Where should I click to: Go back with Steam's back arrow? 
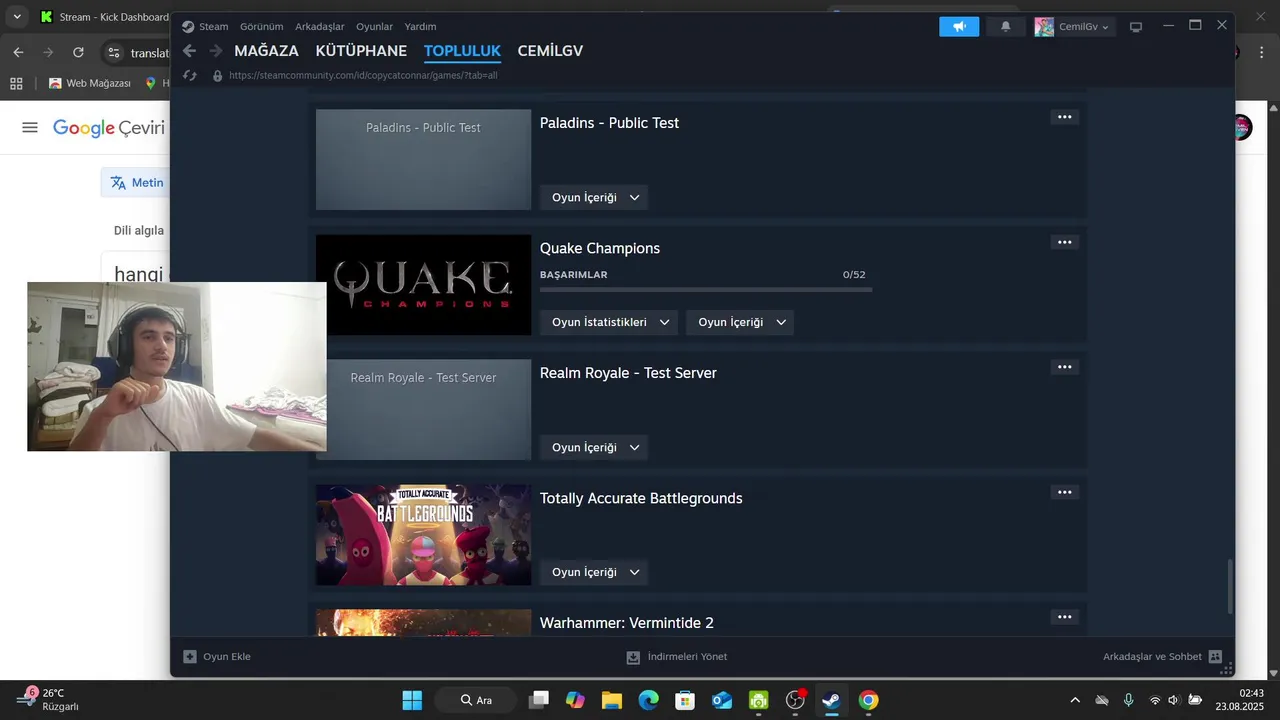coord(189,51)
